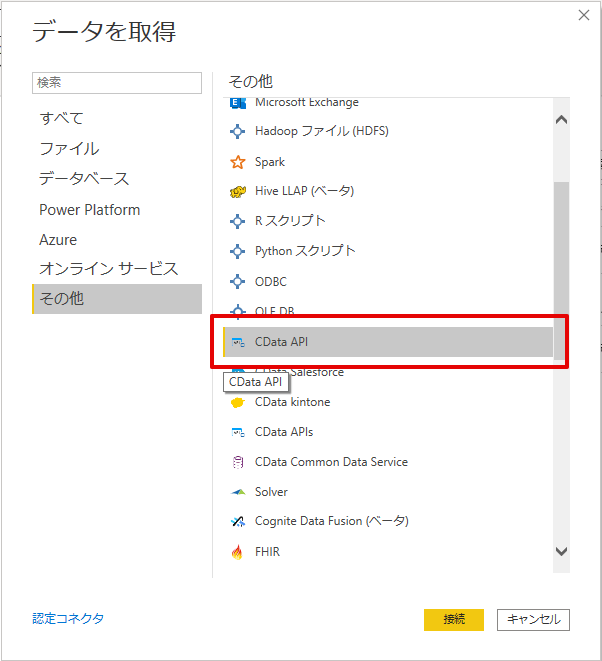Select the CData Common Data Service entry

(388, 462)
